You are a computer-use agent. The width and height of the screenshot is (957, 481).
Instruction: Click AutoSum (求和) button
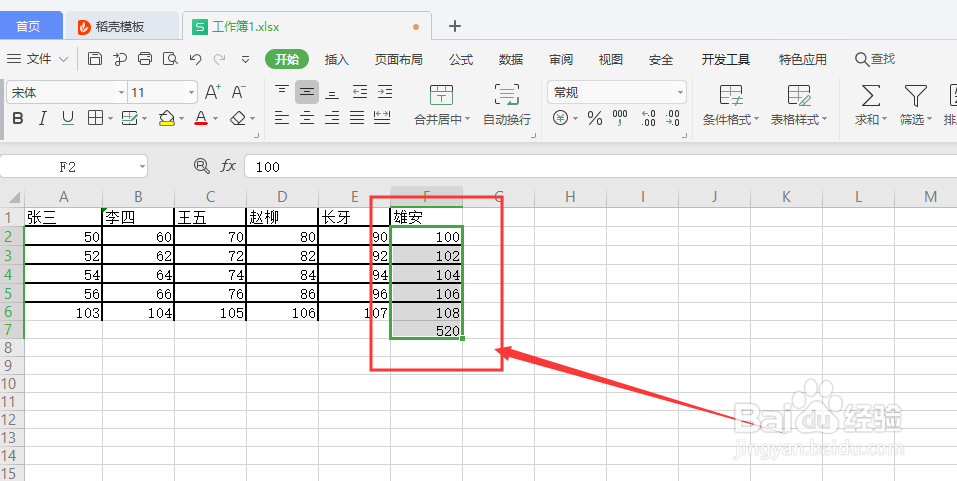coord(870,105)
